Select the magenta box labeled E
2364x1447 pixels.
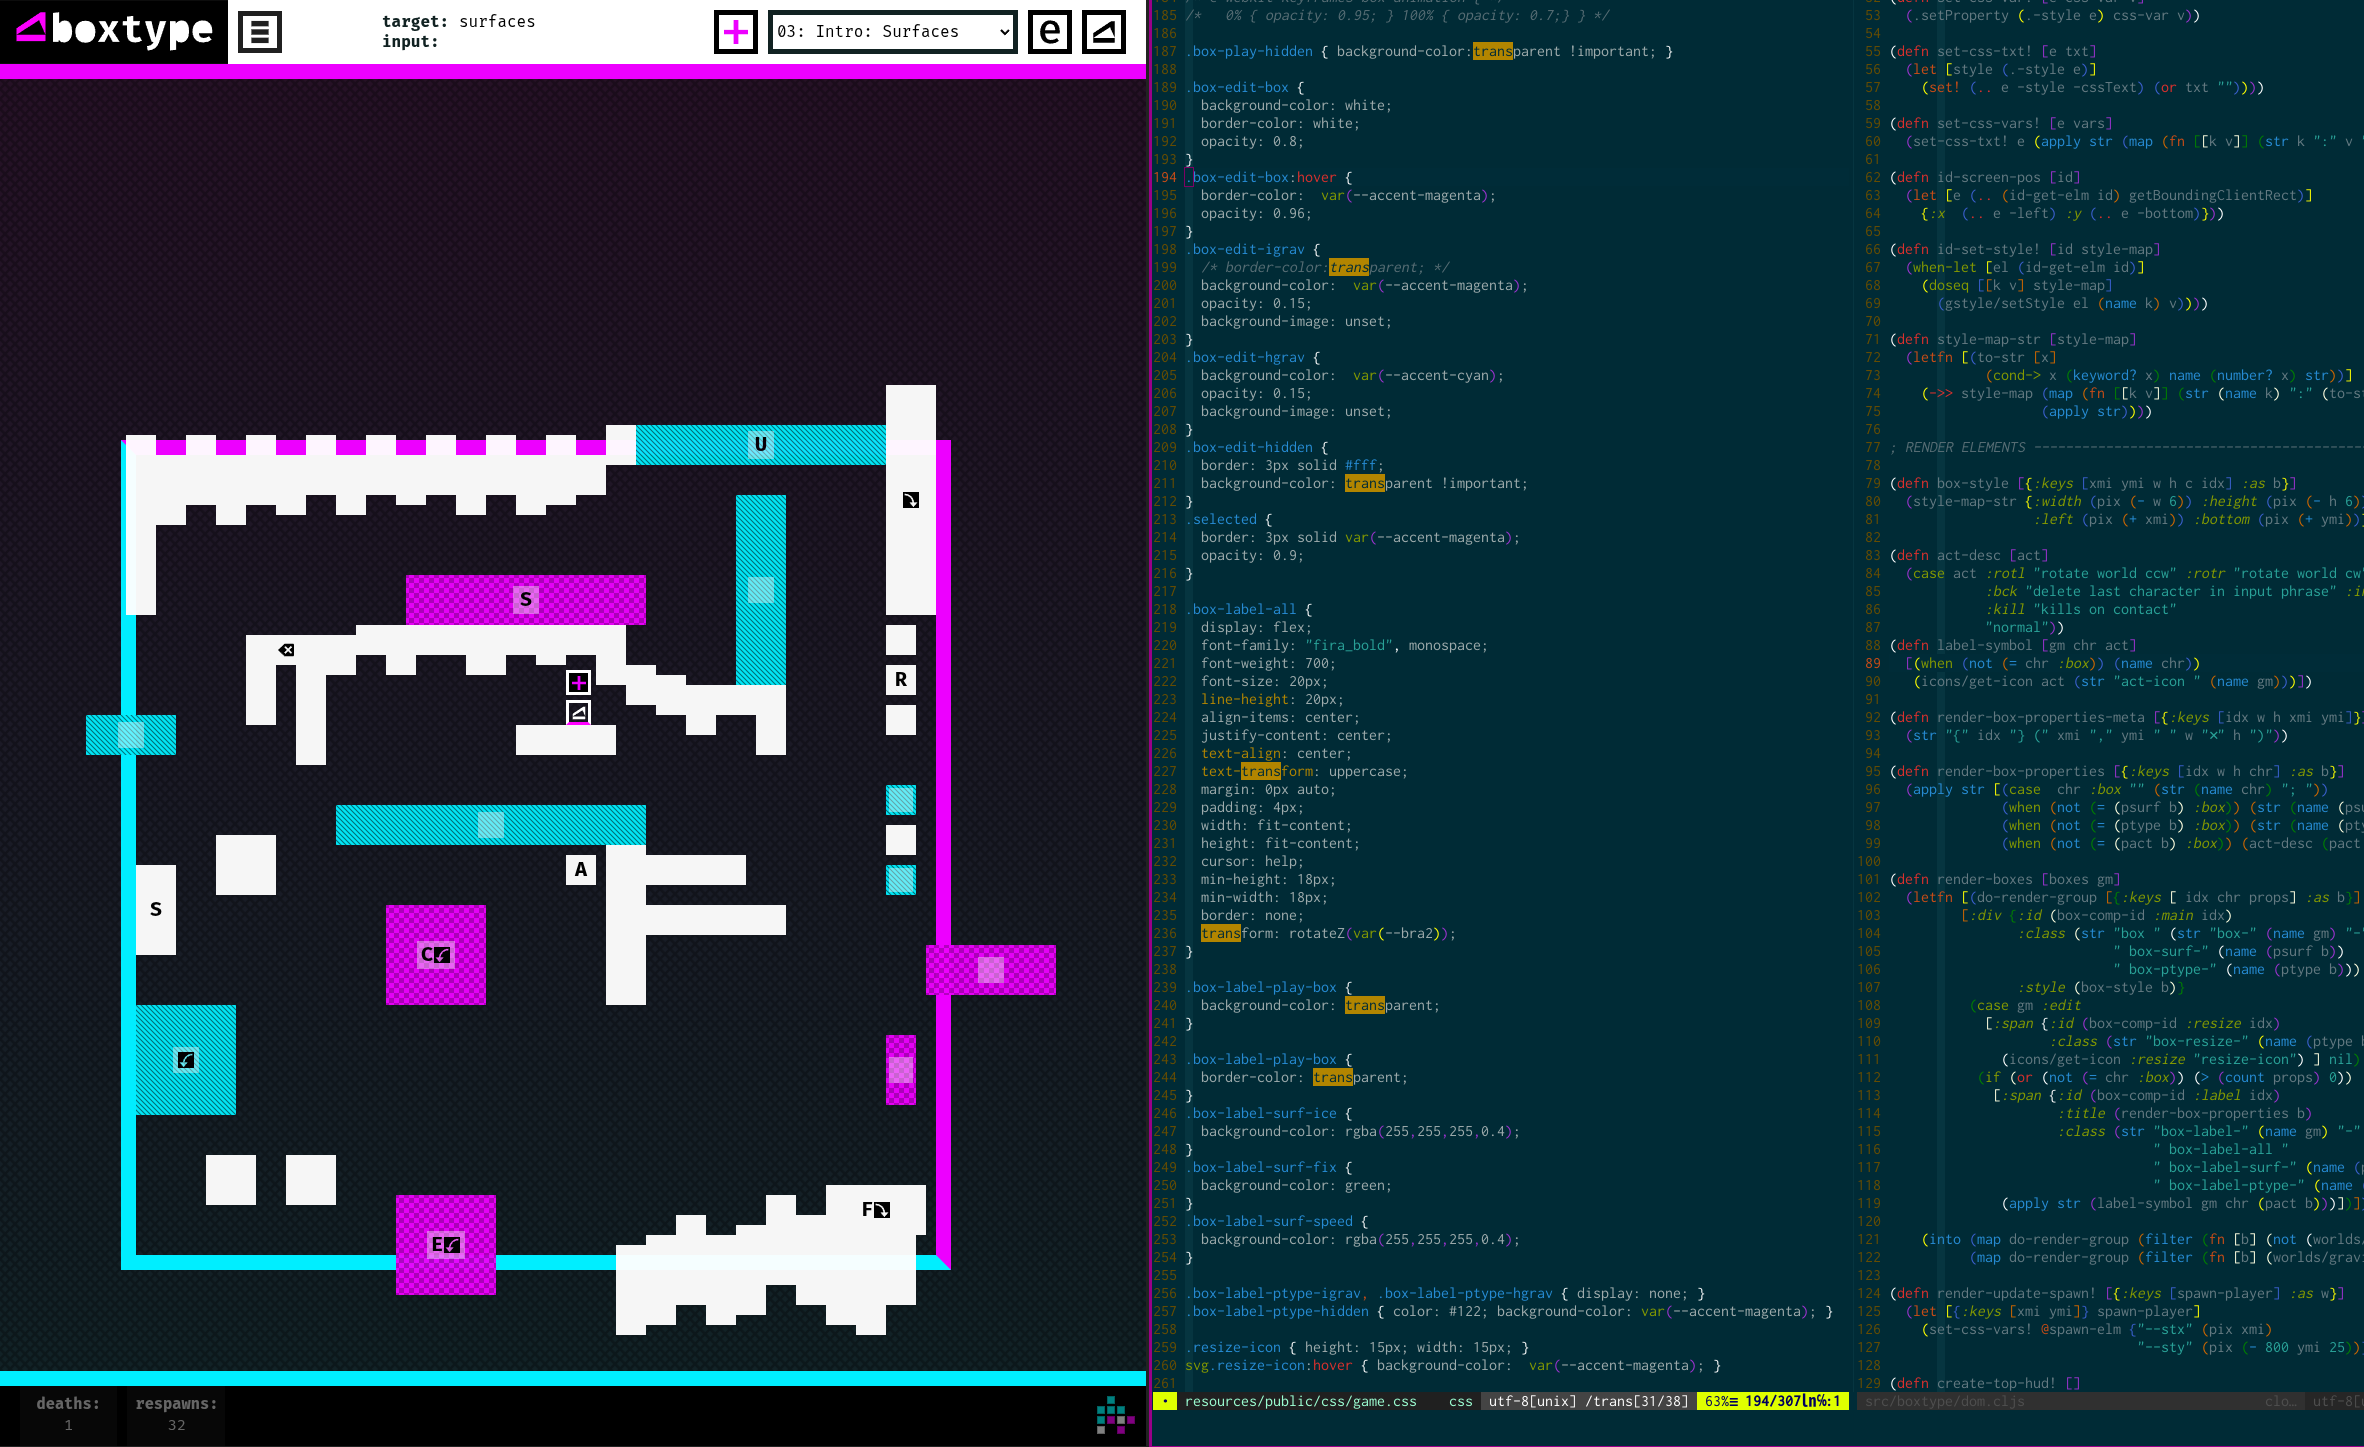446,1245
